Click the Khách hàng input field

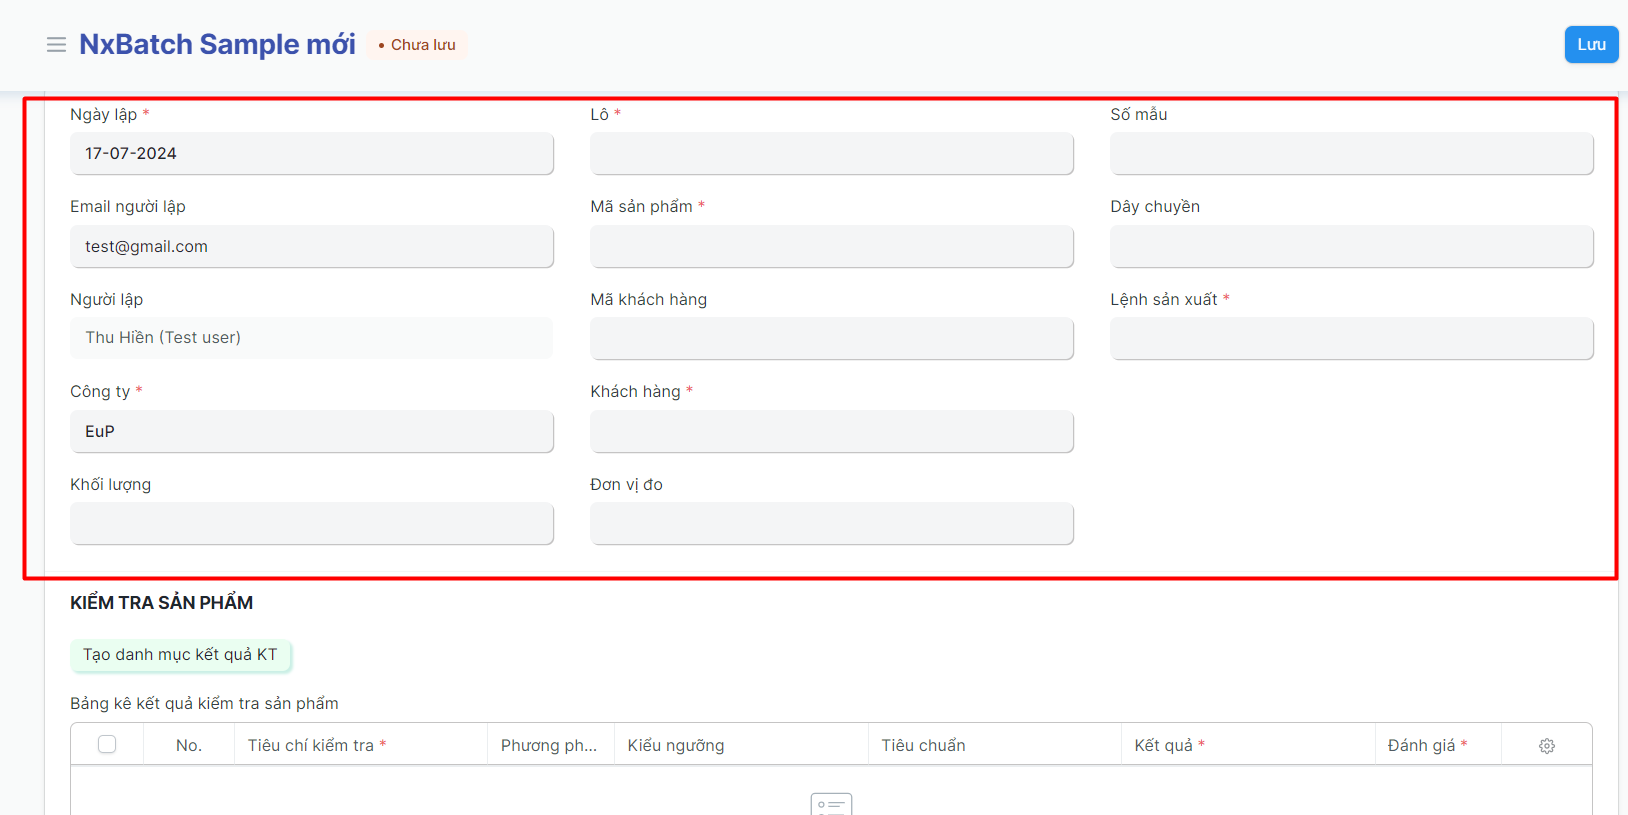[831, 432]
